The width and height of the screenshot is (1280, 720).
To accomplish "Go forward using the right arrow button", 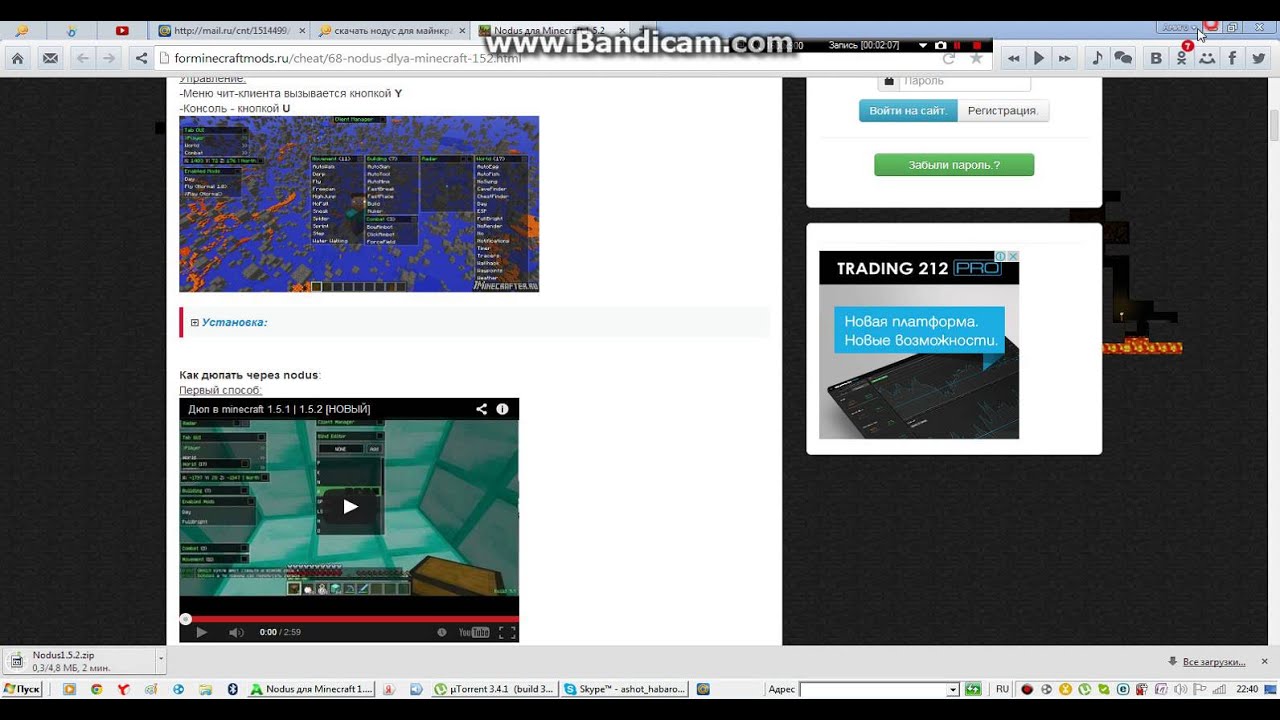I will click(109, 58).
